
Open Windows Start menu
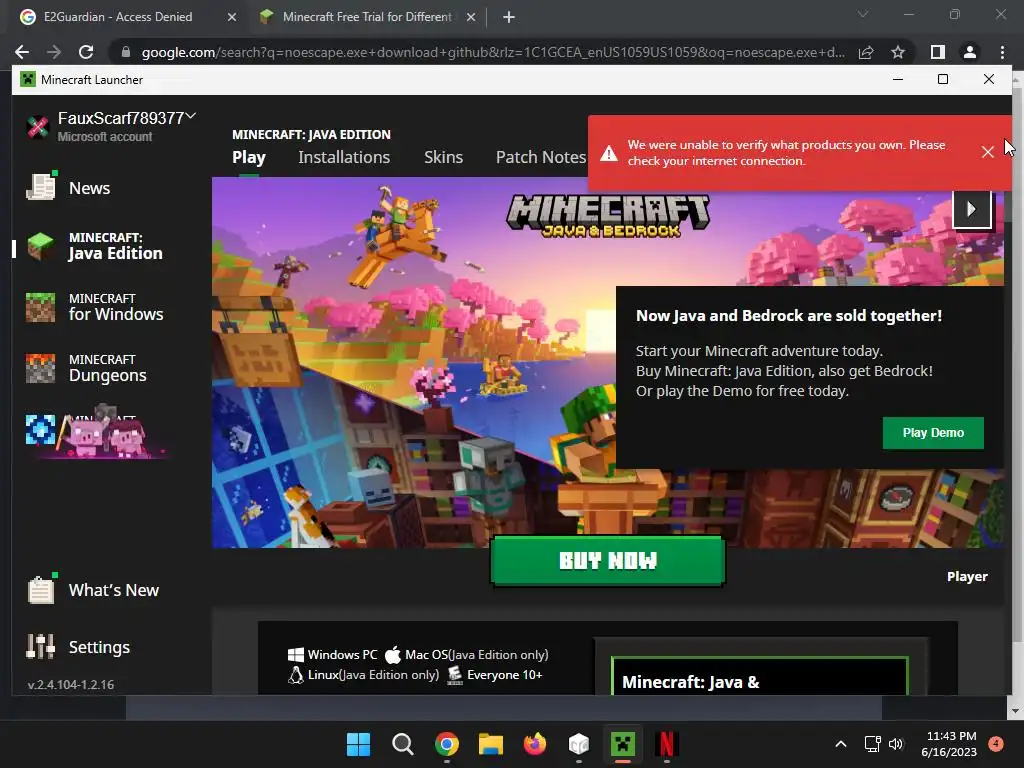point(358,744)
